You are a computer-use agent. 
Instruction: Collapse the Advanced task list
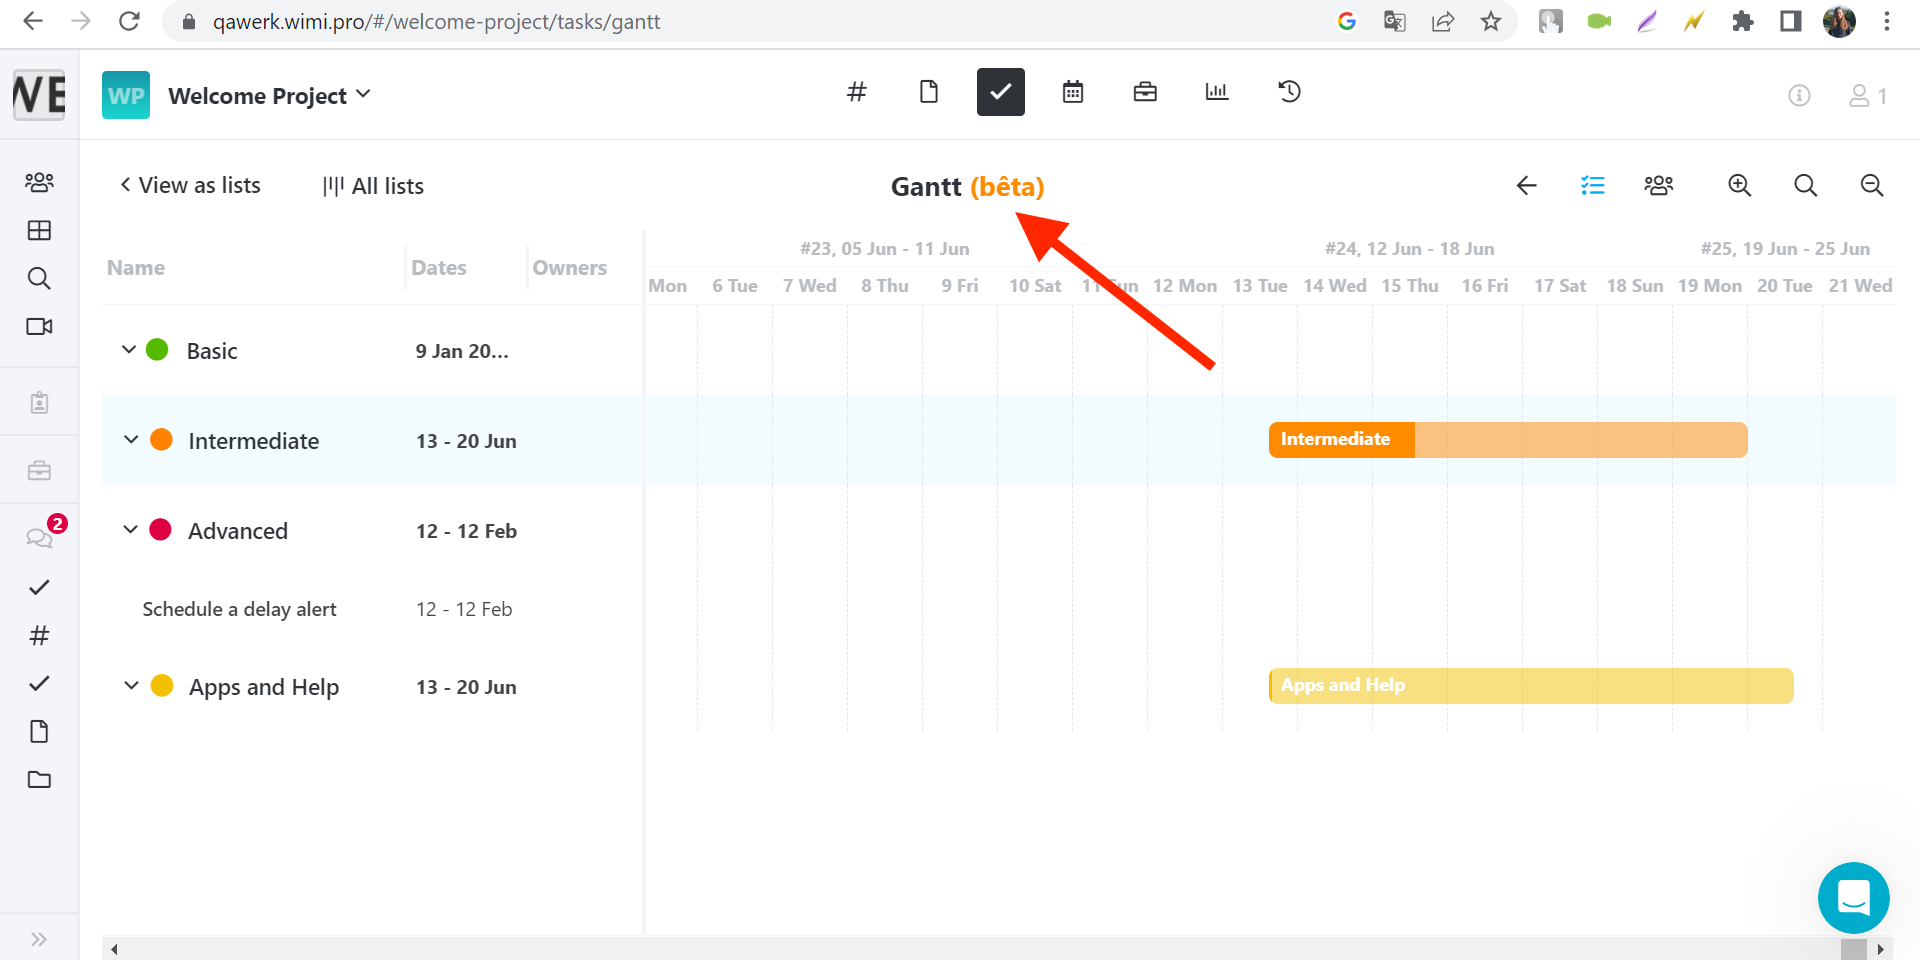click(x=130, y=530)
